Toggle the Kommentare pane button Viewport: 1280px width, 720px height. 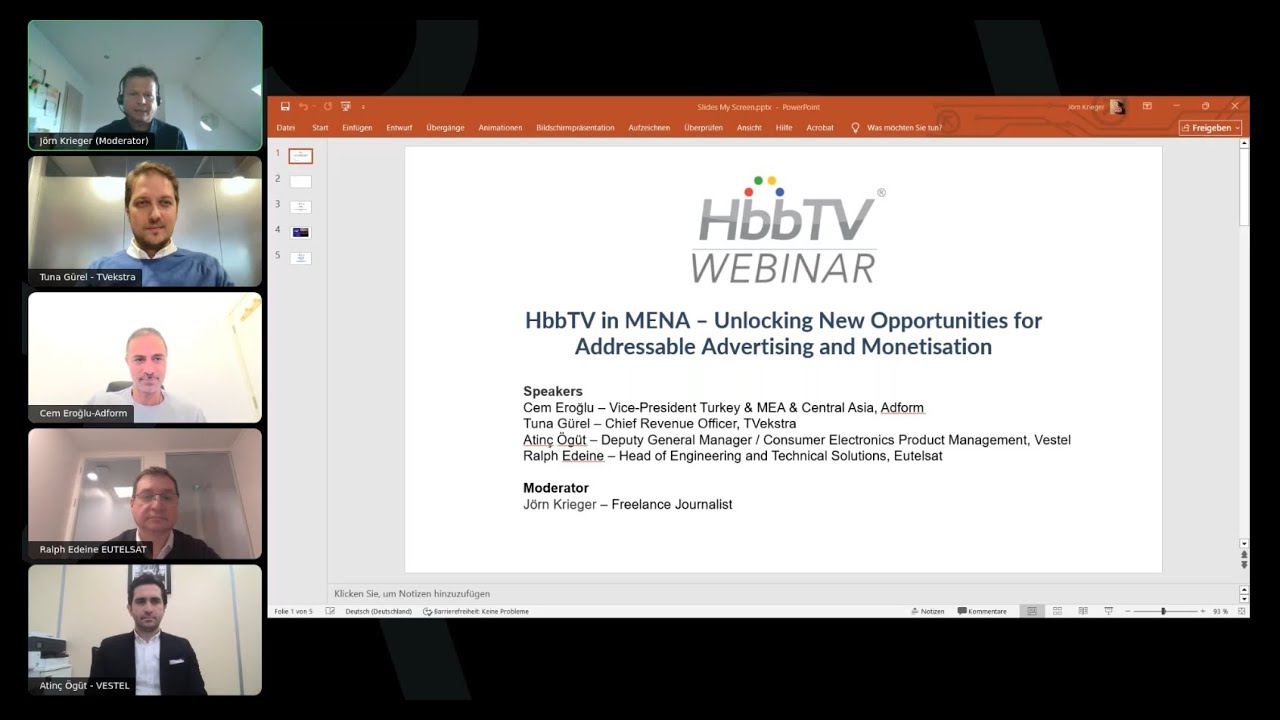(982, 611)
